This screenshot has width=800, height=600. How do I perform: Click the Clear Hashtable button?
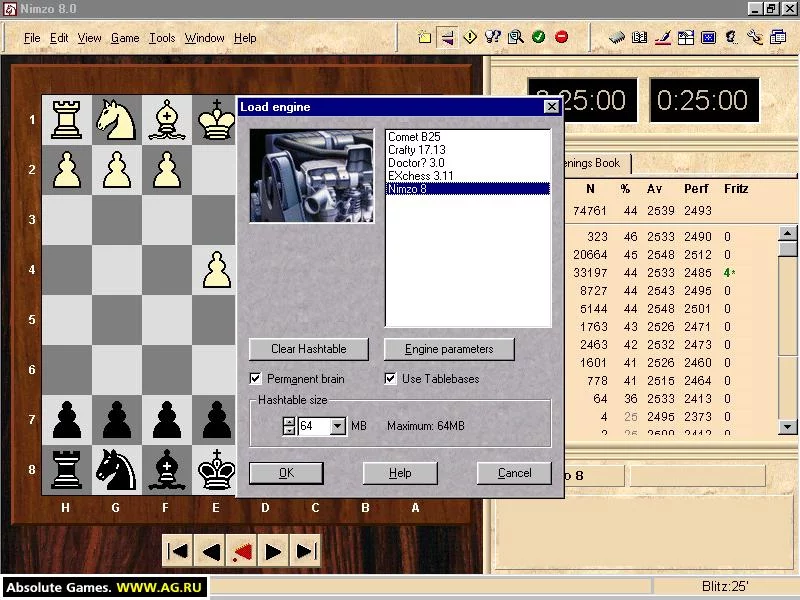pos(309,349)
